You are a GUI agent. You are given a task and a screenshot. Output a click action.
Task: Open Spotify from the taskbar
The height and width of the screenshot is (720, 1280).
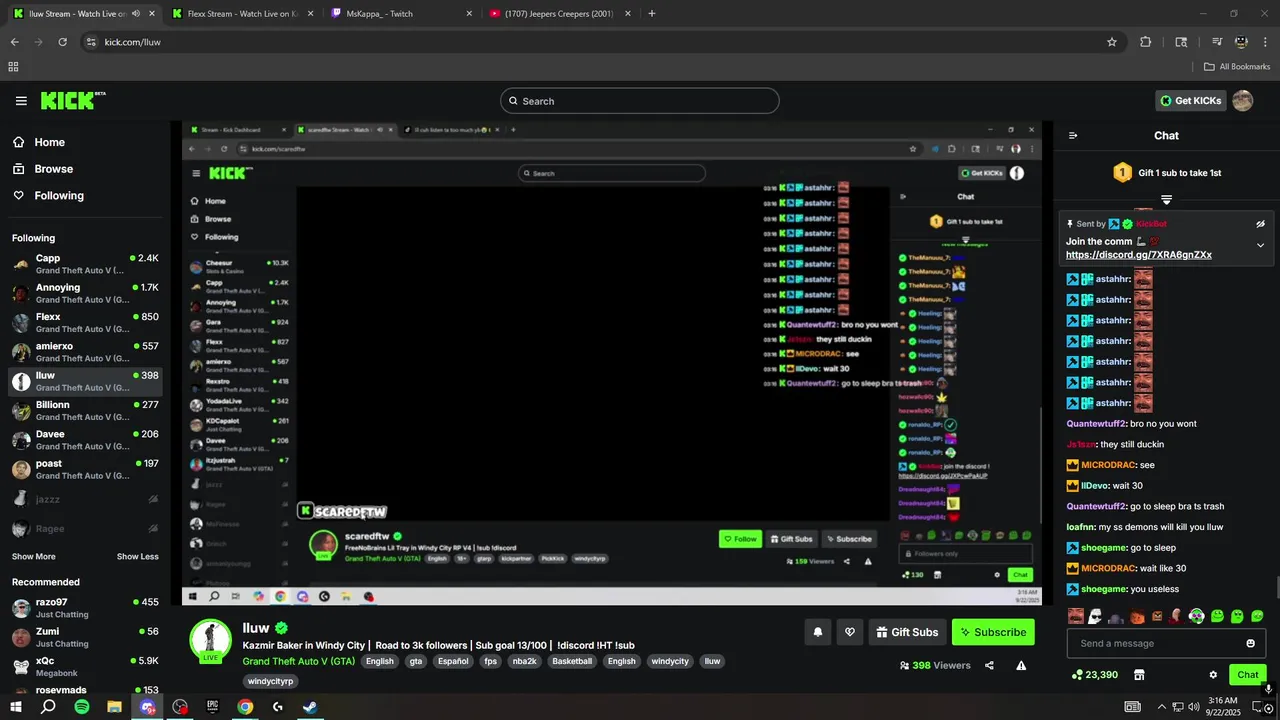click(81, 707)
